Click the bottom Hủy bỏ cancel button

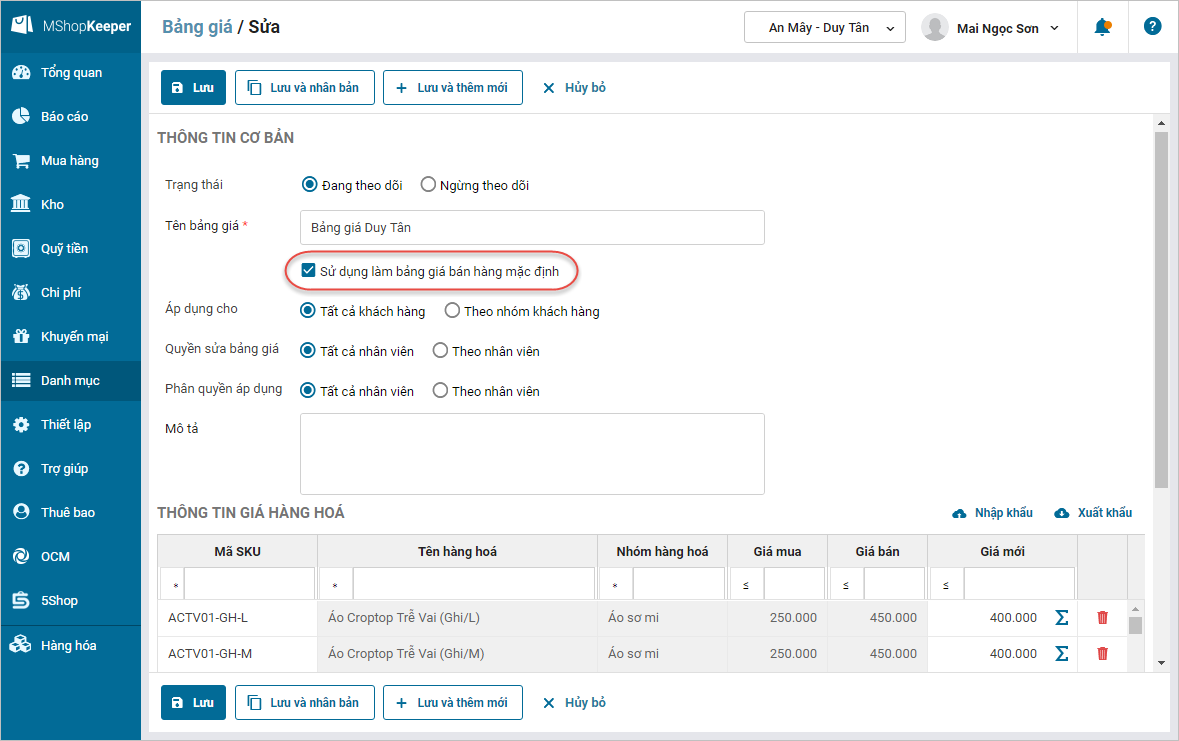[574, 703]
